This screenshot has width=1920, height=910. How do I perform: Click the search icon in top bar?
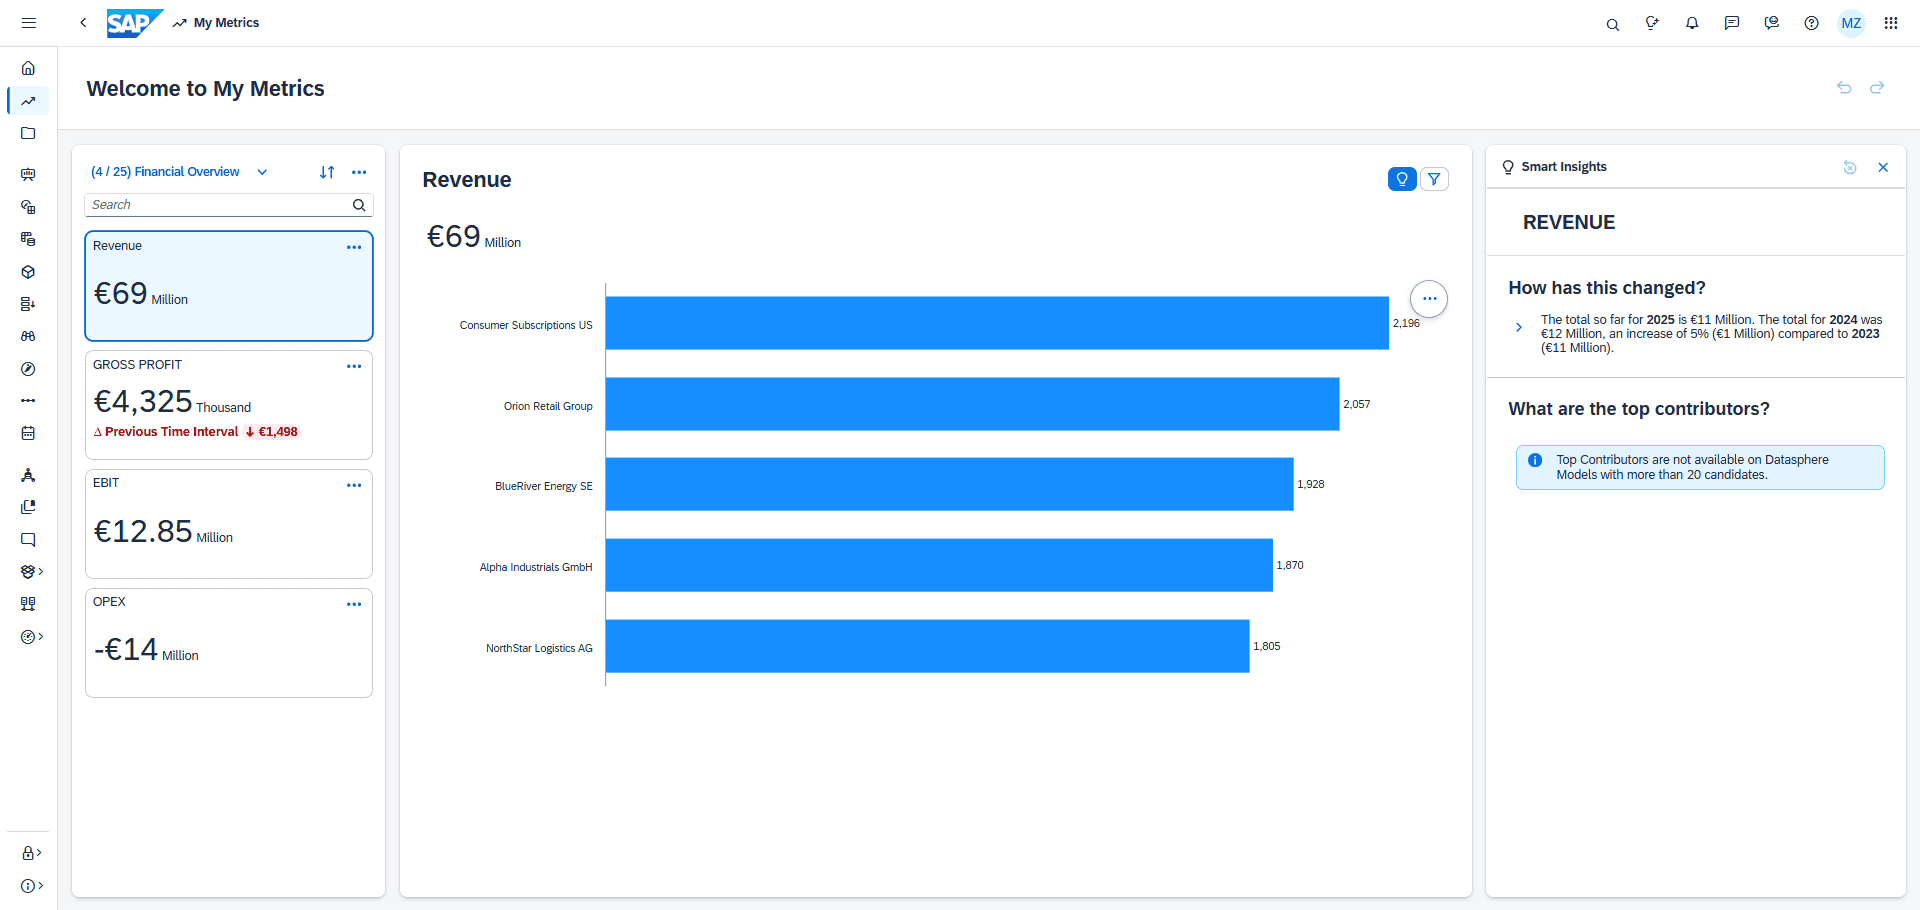click(x=1612, y=24)
